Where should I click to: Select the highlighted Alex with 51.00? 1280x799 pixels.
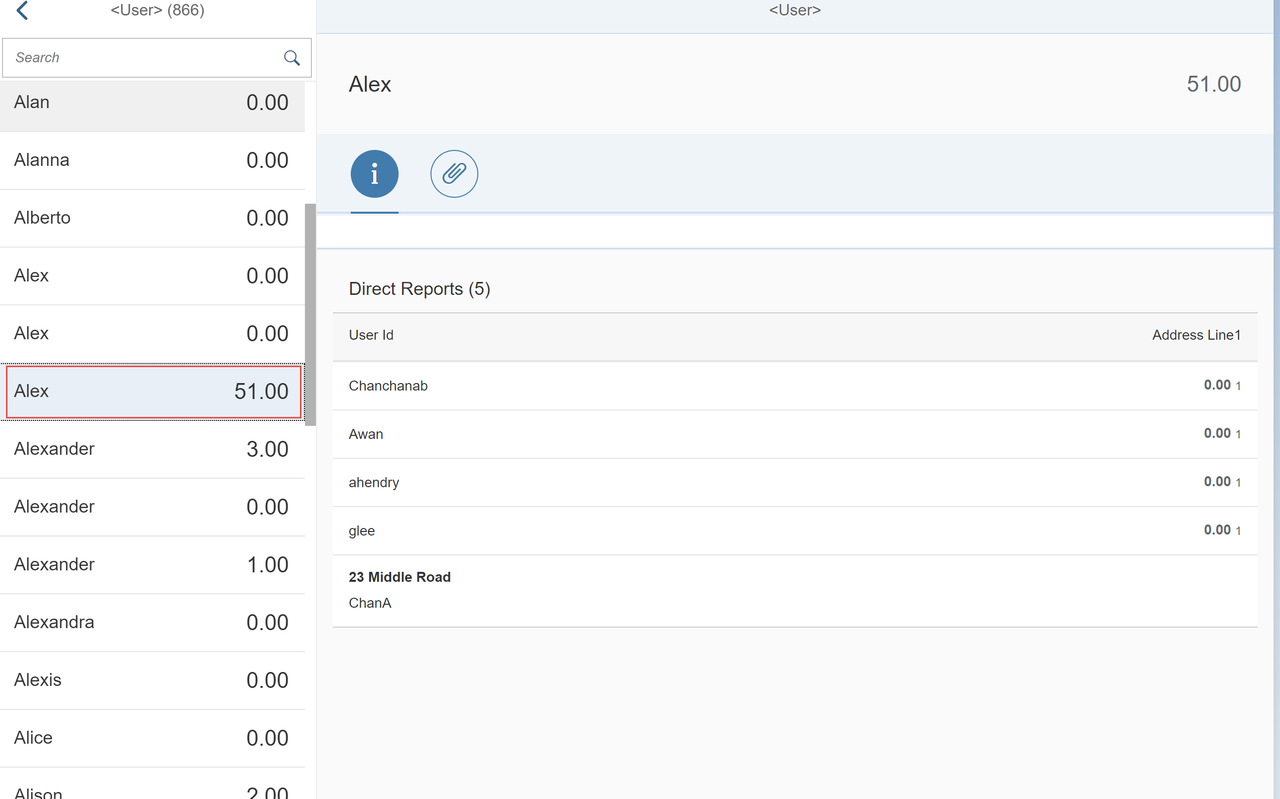coord(152,392)
